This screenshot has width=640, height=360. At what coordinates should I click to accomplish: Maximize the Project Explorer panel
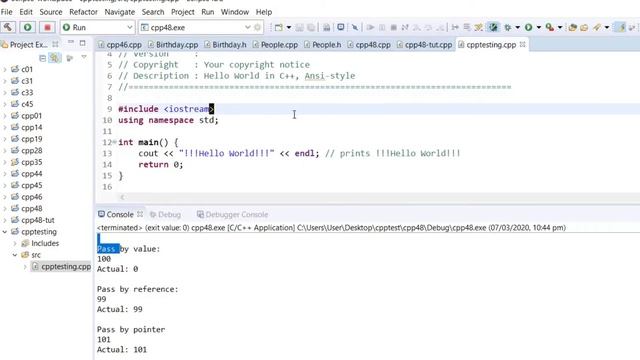[82, 43]
